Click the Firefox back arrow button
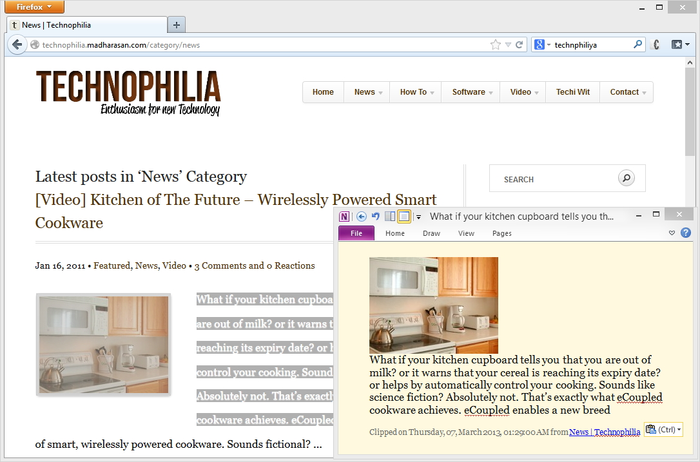The image size is (700, 462). point(17,45)
